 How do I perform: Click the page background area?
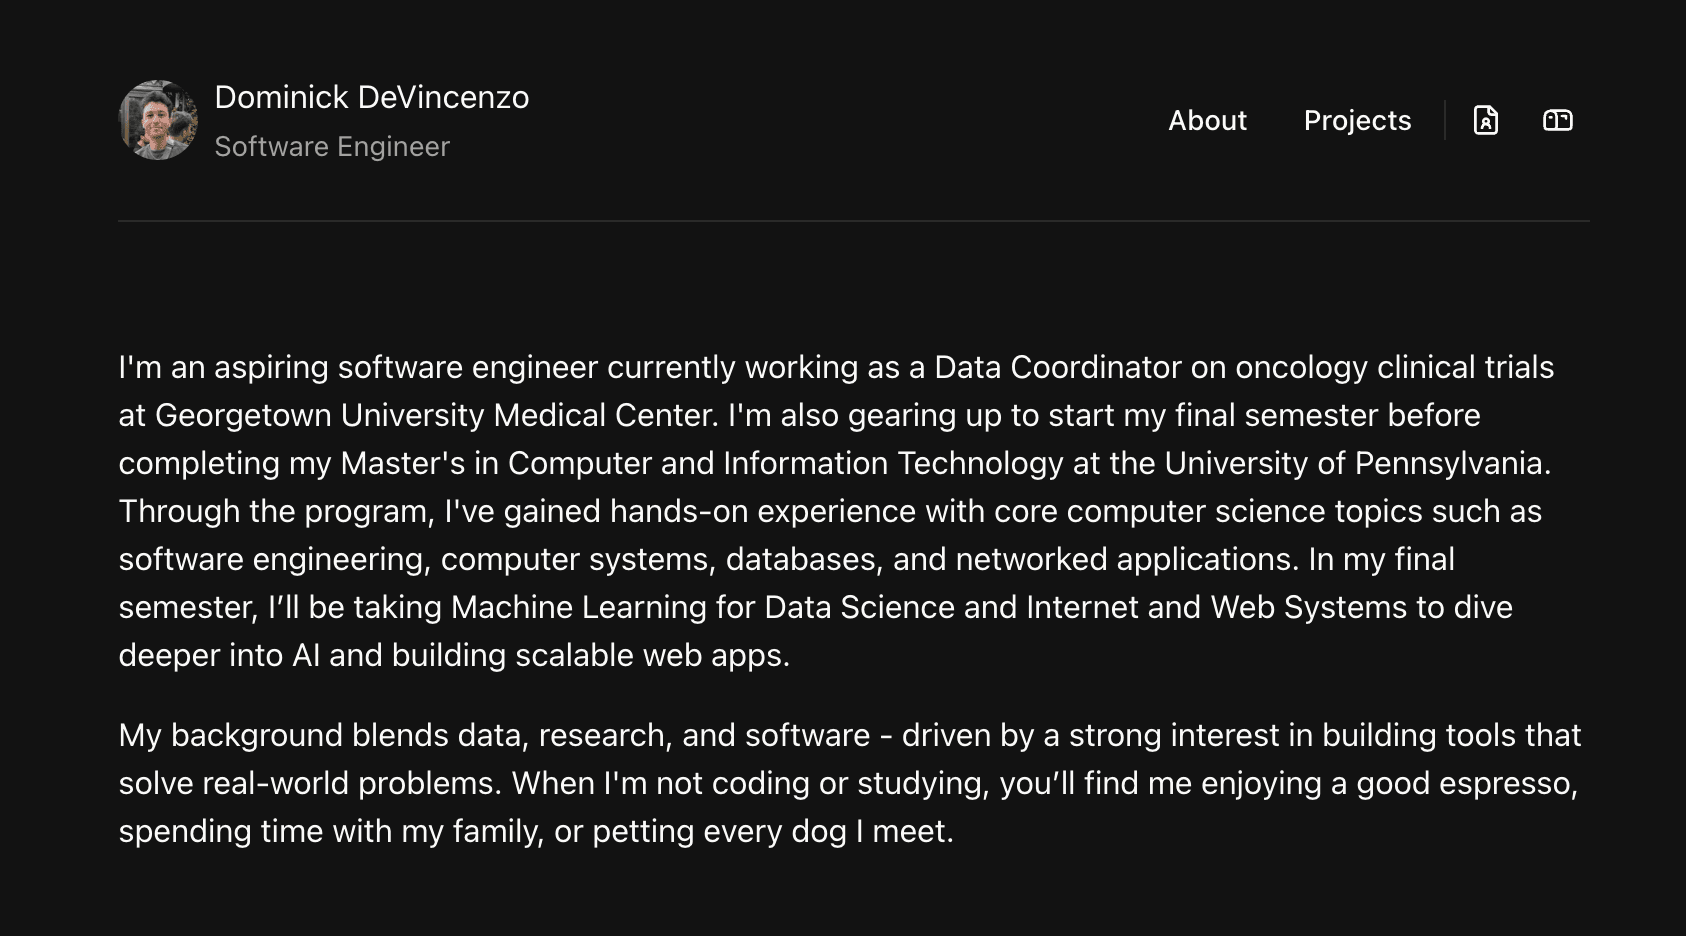(x=843, y=900)
